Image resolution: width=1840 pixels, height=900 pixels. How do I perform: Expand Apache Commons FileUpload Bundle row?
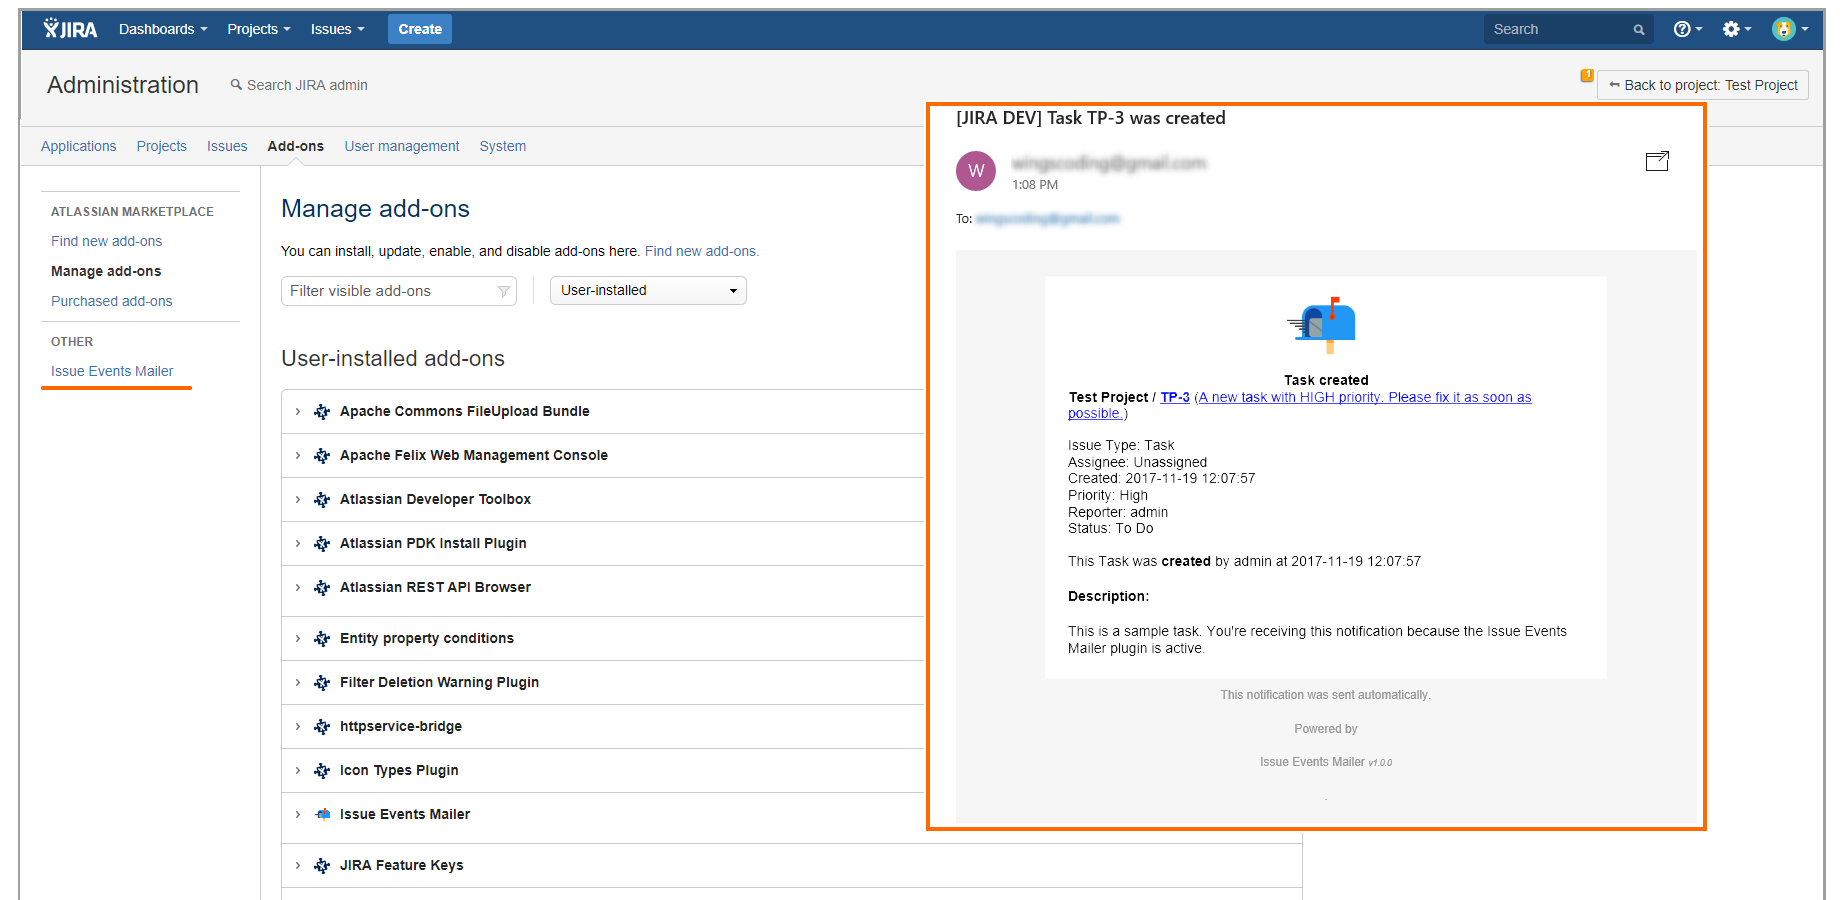click(x=298, y=411)
